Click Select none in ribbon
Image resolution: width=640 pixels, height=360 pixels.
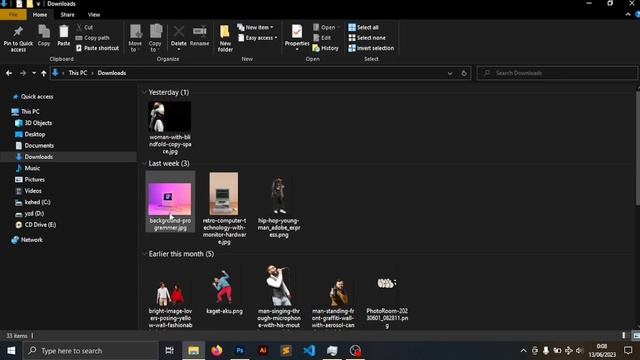(367, 38)
